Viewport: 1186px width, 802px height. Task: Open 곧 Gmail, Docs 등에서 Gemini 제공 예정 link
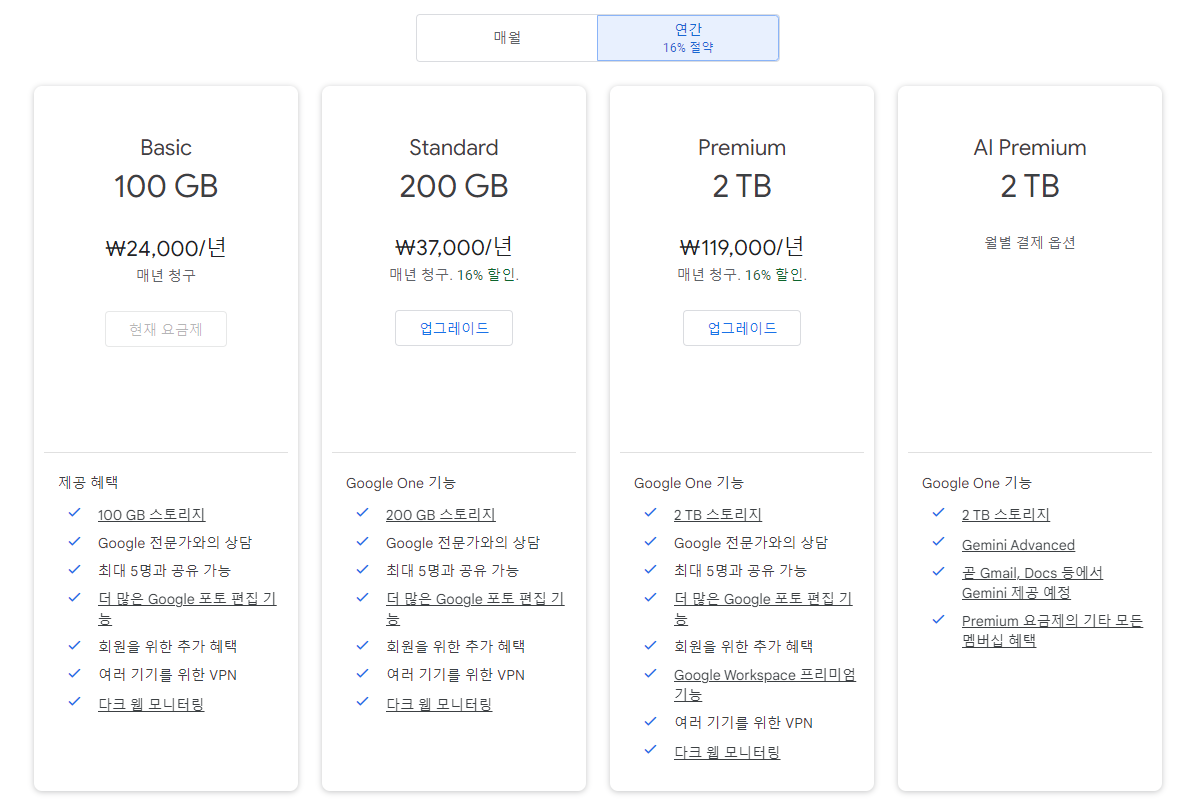pyautogui.click(x=1032, y=583)
